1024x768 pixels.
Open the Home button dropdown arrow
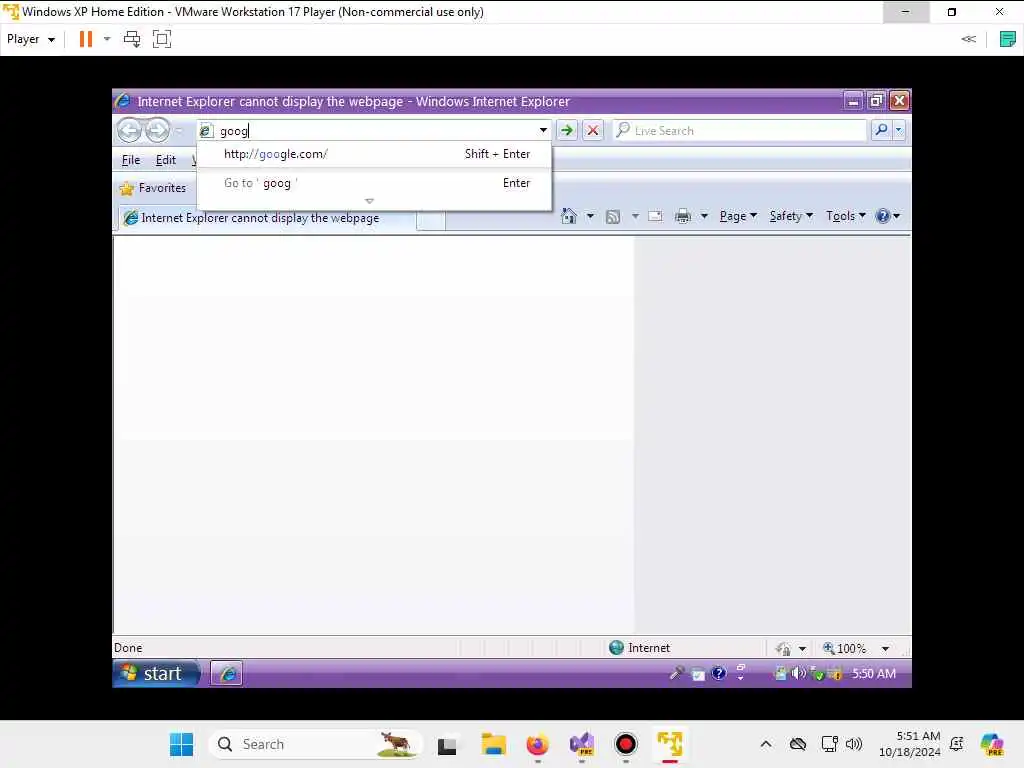pyautogui.click(x=590, y=216)
